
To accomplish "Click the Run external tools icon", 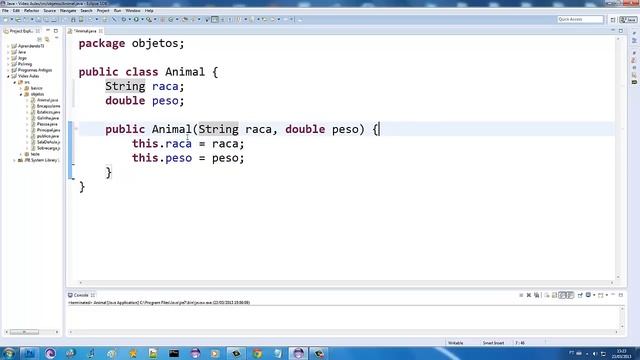I will tap(149, 20).
